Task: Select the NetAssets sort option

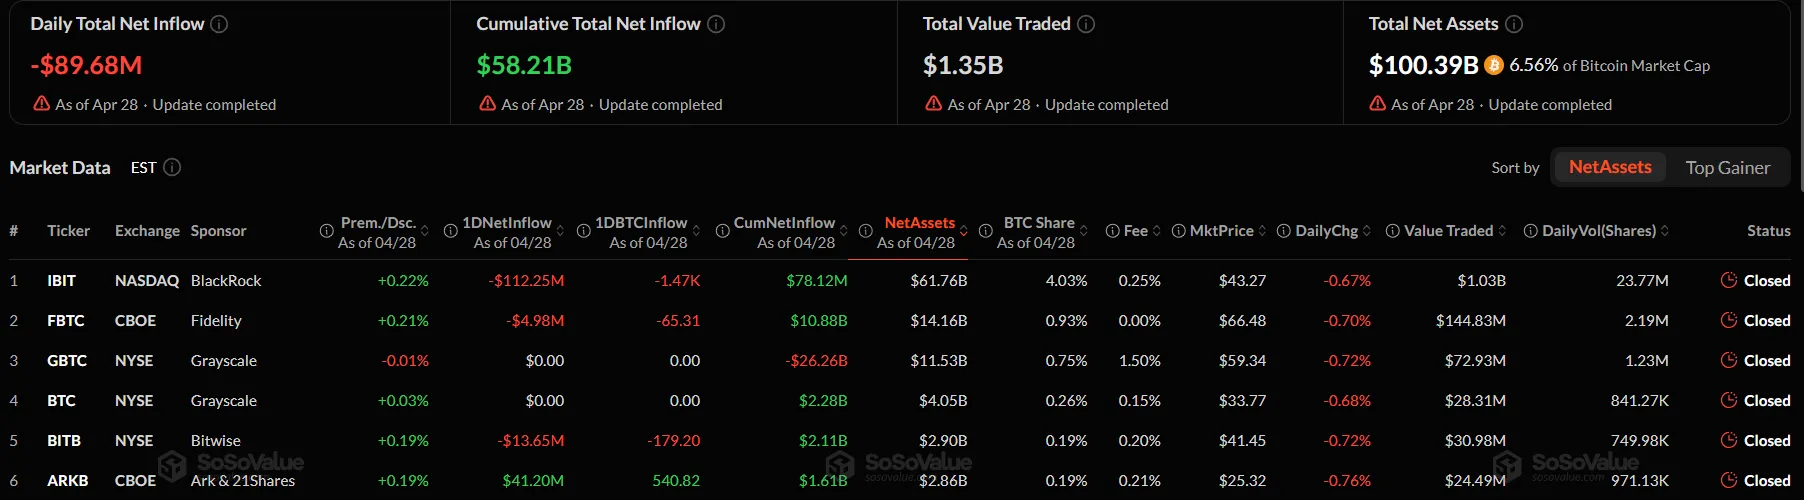Action: [1609, 167]
